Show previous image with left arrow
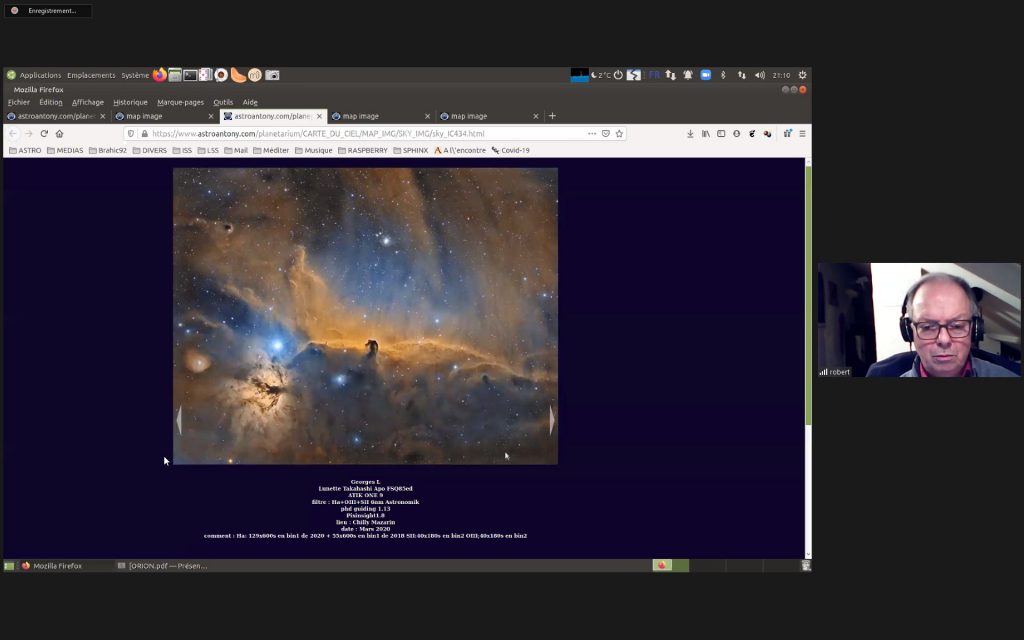 tap(179, 420)
